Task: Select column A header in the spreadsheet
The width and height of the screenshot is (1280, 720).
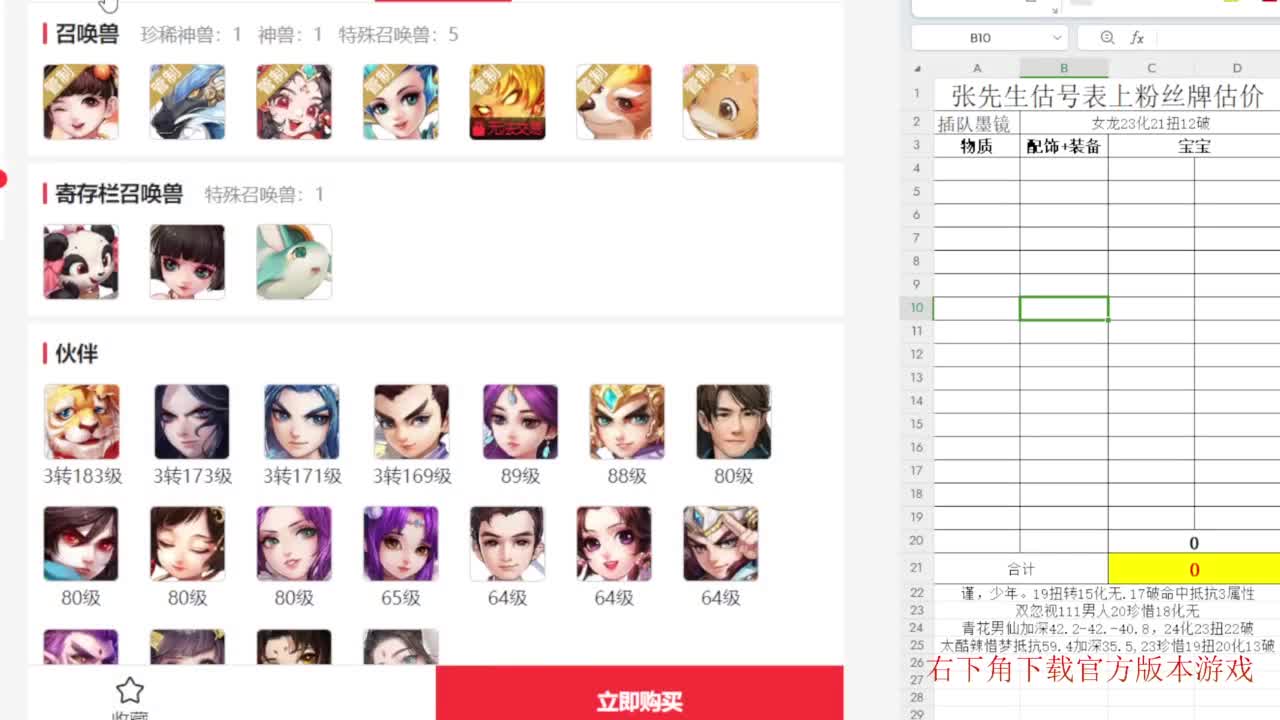Action: tap(977, 68)
